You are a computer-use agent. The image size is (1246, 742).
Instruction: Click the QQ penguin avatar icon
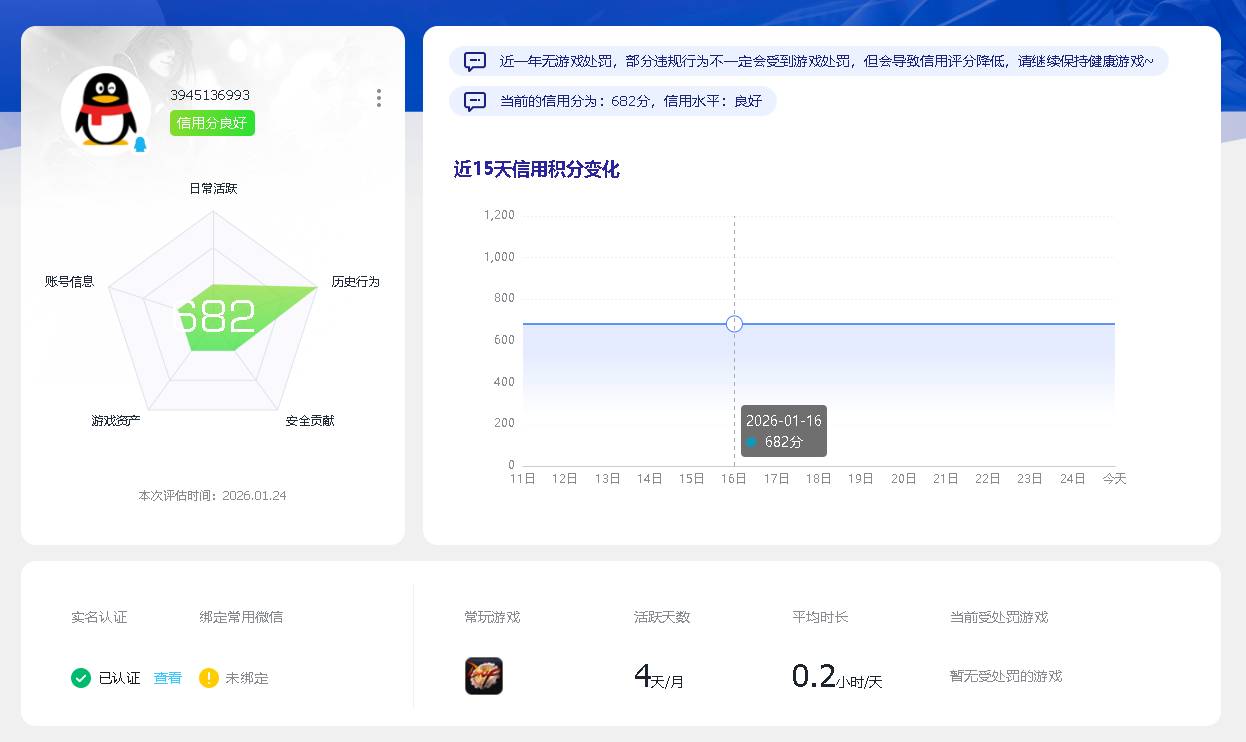(105, 110)
